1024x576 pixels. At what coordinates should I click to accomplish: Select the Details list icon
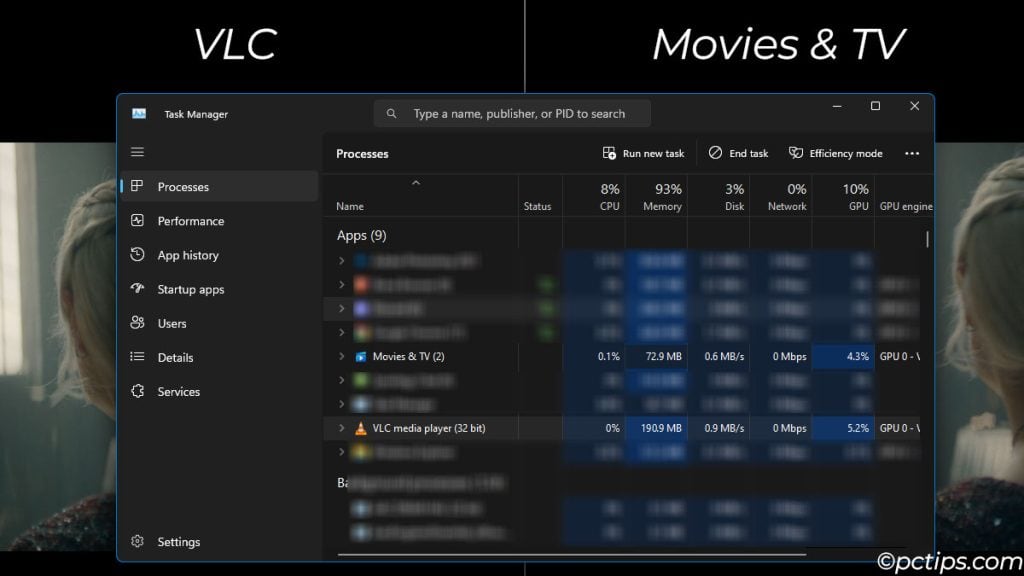pos(137,357)
